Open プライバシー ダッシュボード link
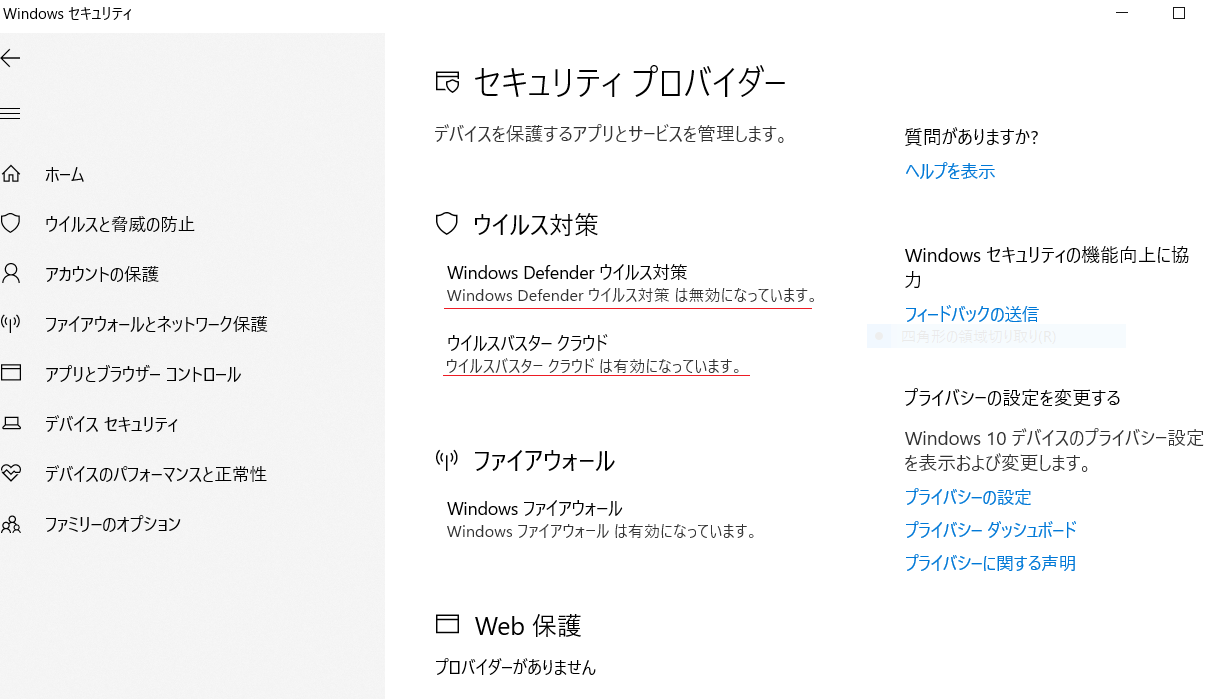 click(990, 530)
